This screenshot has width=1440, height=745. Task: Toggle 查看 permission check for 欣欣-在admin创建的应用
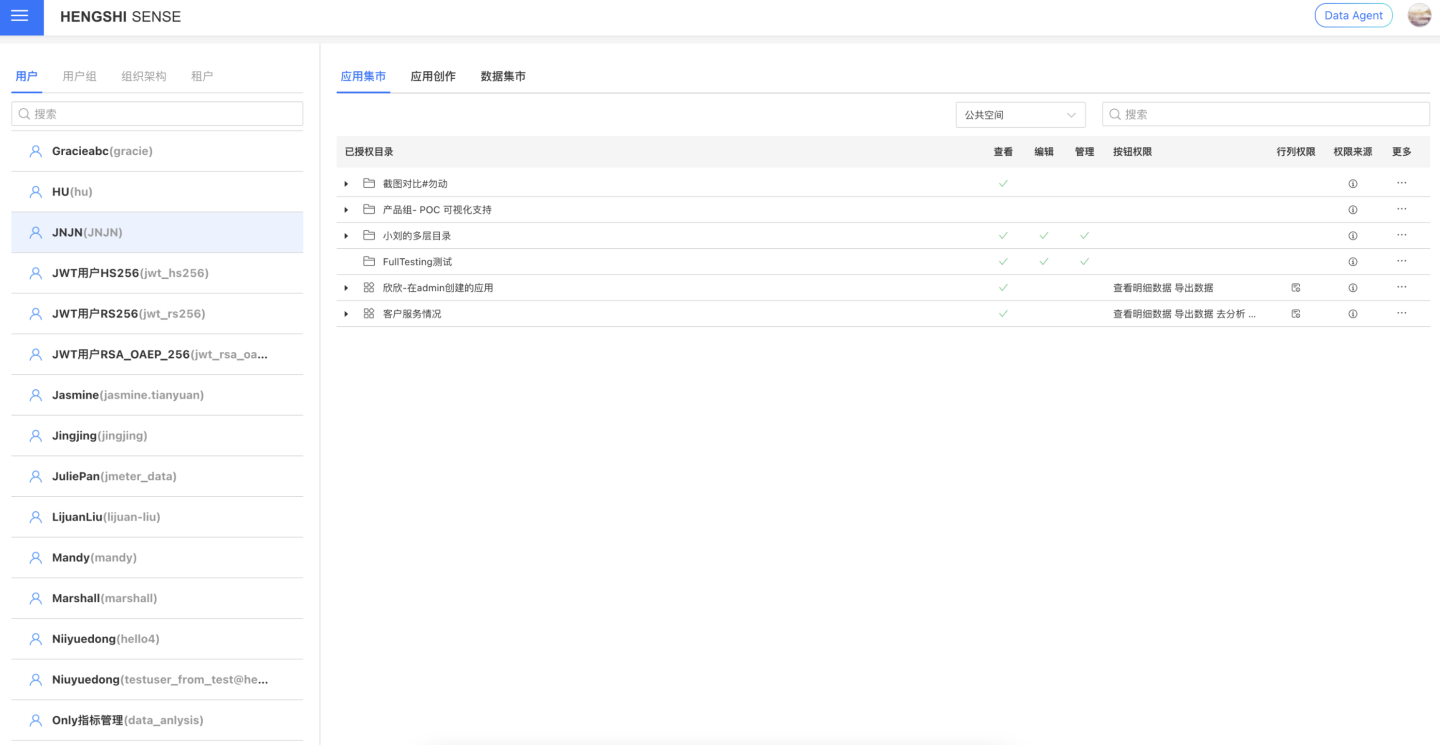[x=1003, y=288]
